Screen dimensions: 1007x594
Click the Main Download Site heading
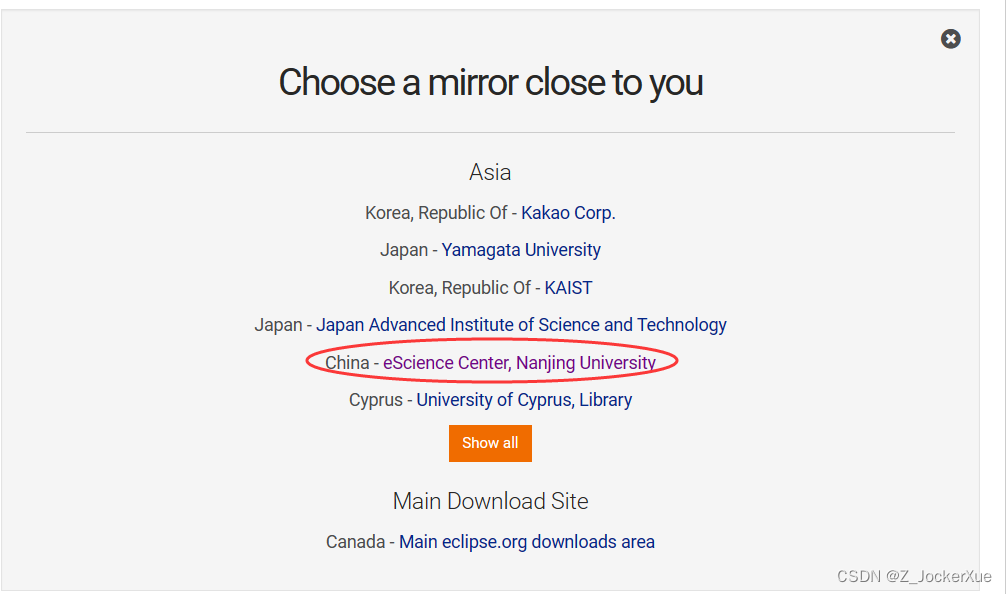coord(490,501)
